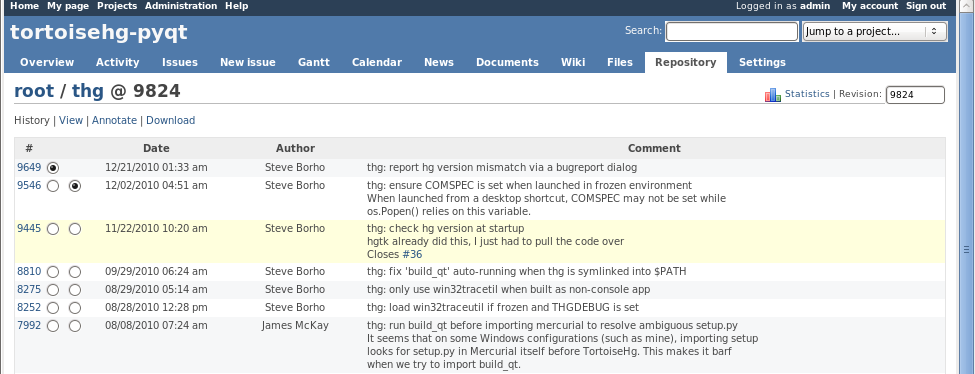The width and height of the screenshot is (975, 374).
Task: Open the Issues tab
Action: [x=180, y=62]
